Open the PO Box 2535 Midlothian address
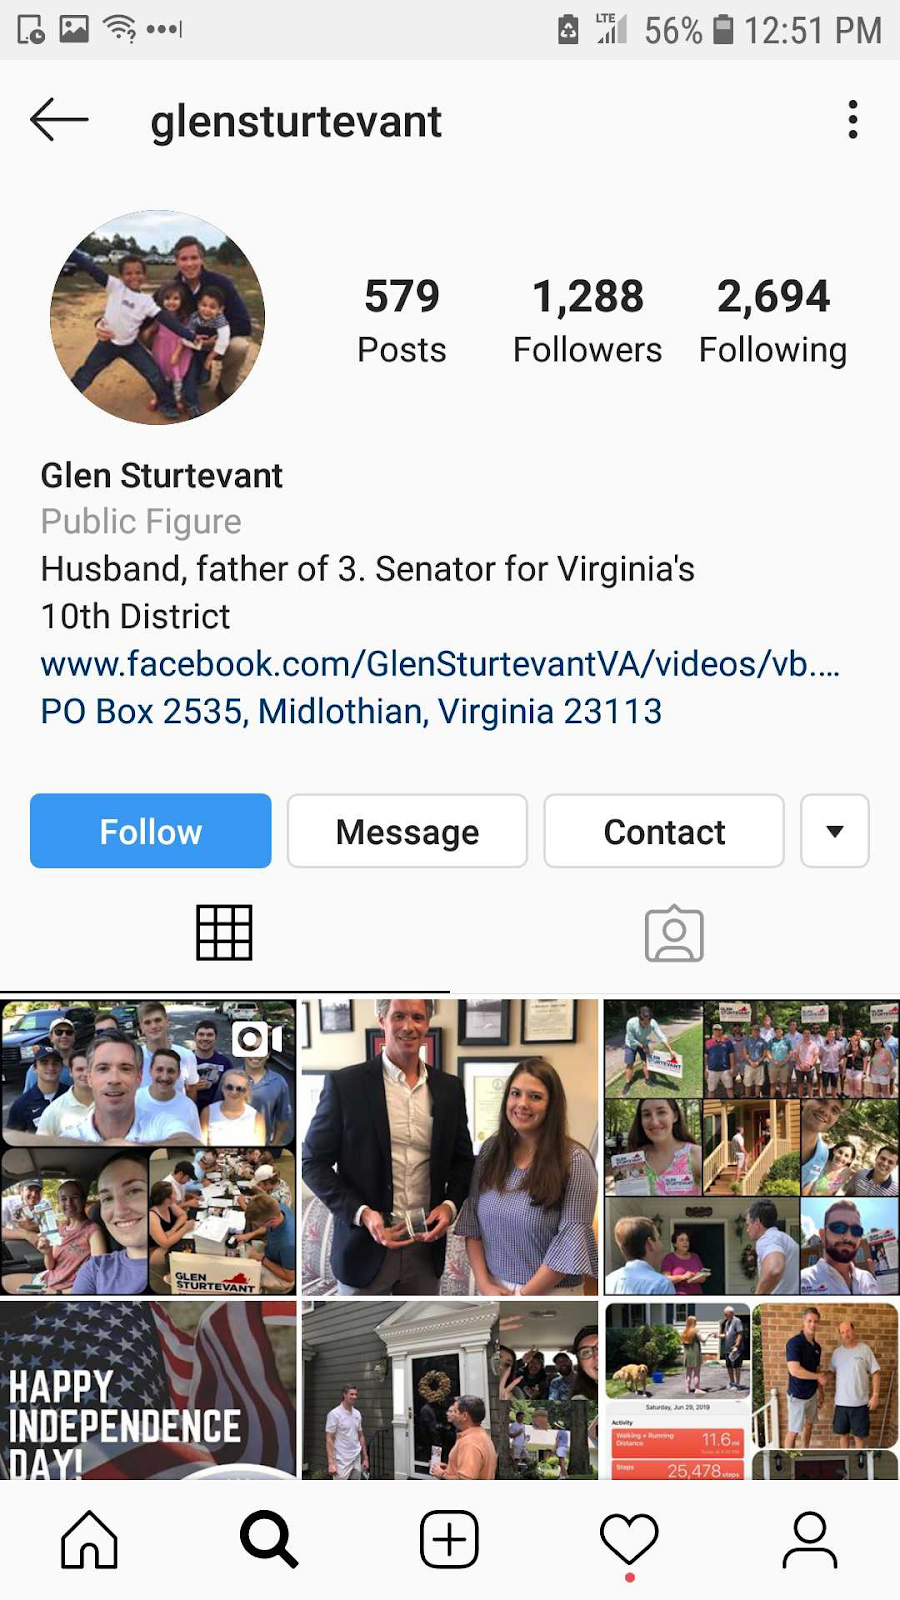Image resolution: width=900 pixels, height=1600 pixels. (x=351, y=712)
